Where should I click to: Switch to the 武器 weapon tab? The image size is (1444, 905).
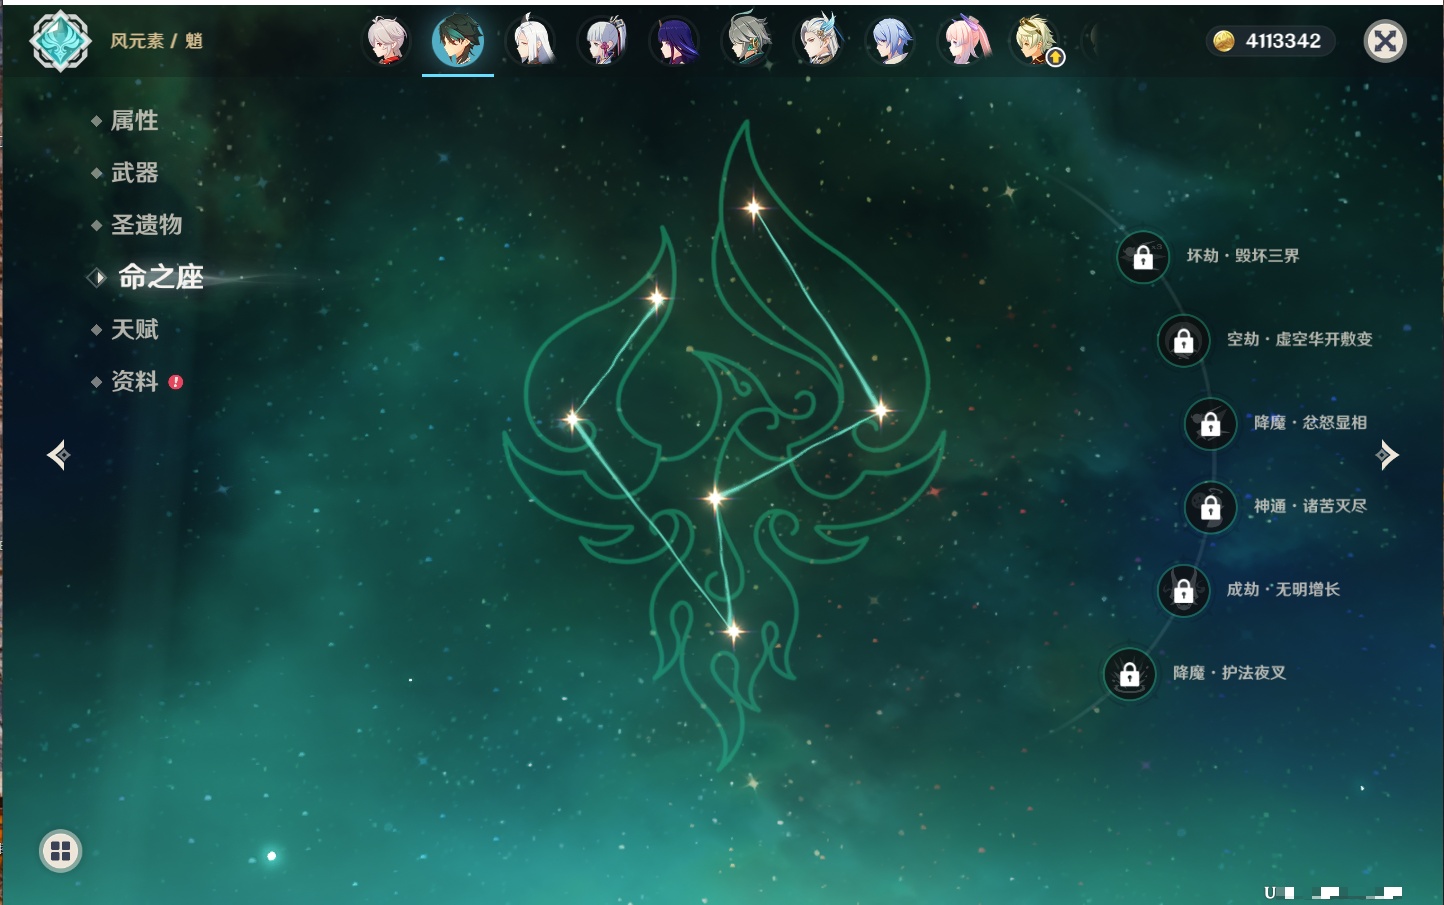134,173
